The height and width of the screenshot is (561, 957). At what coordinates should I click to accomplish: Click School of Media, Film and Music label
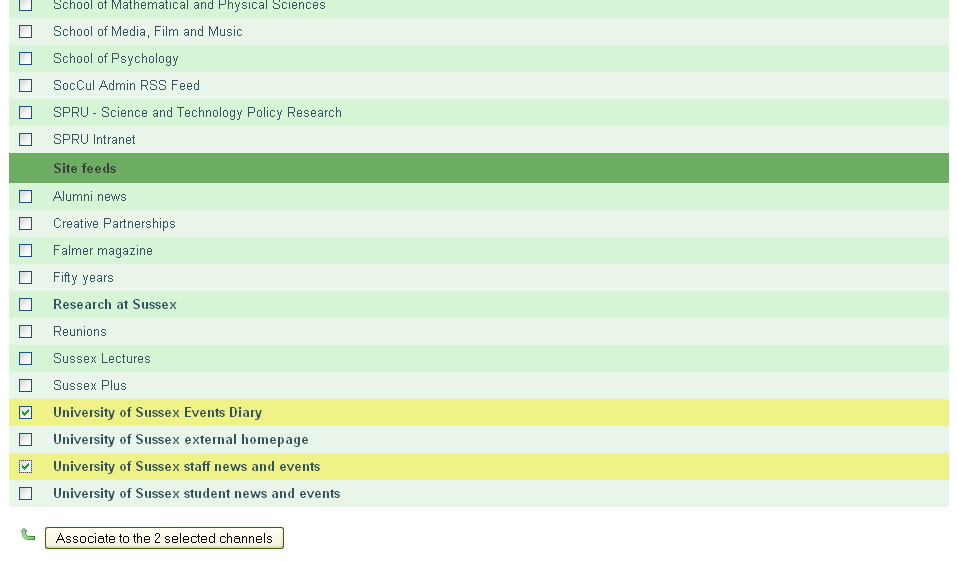(x=148, y=32)
